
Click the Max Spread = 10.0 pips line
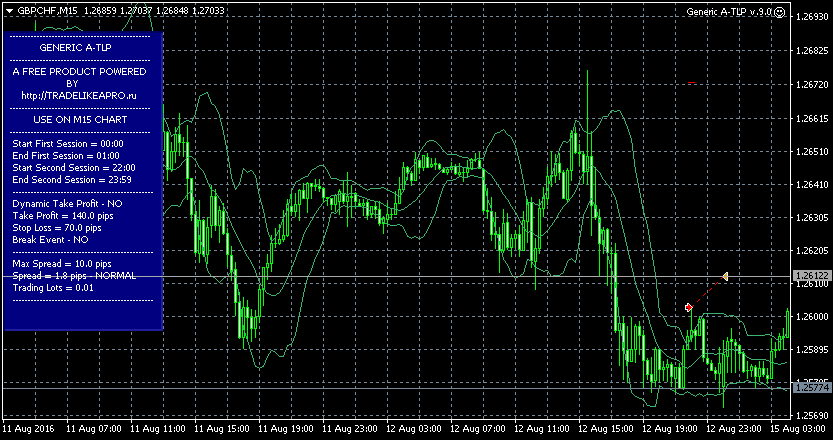click(62, 264)
